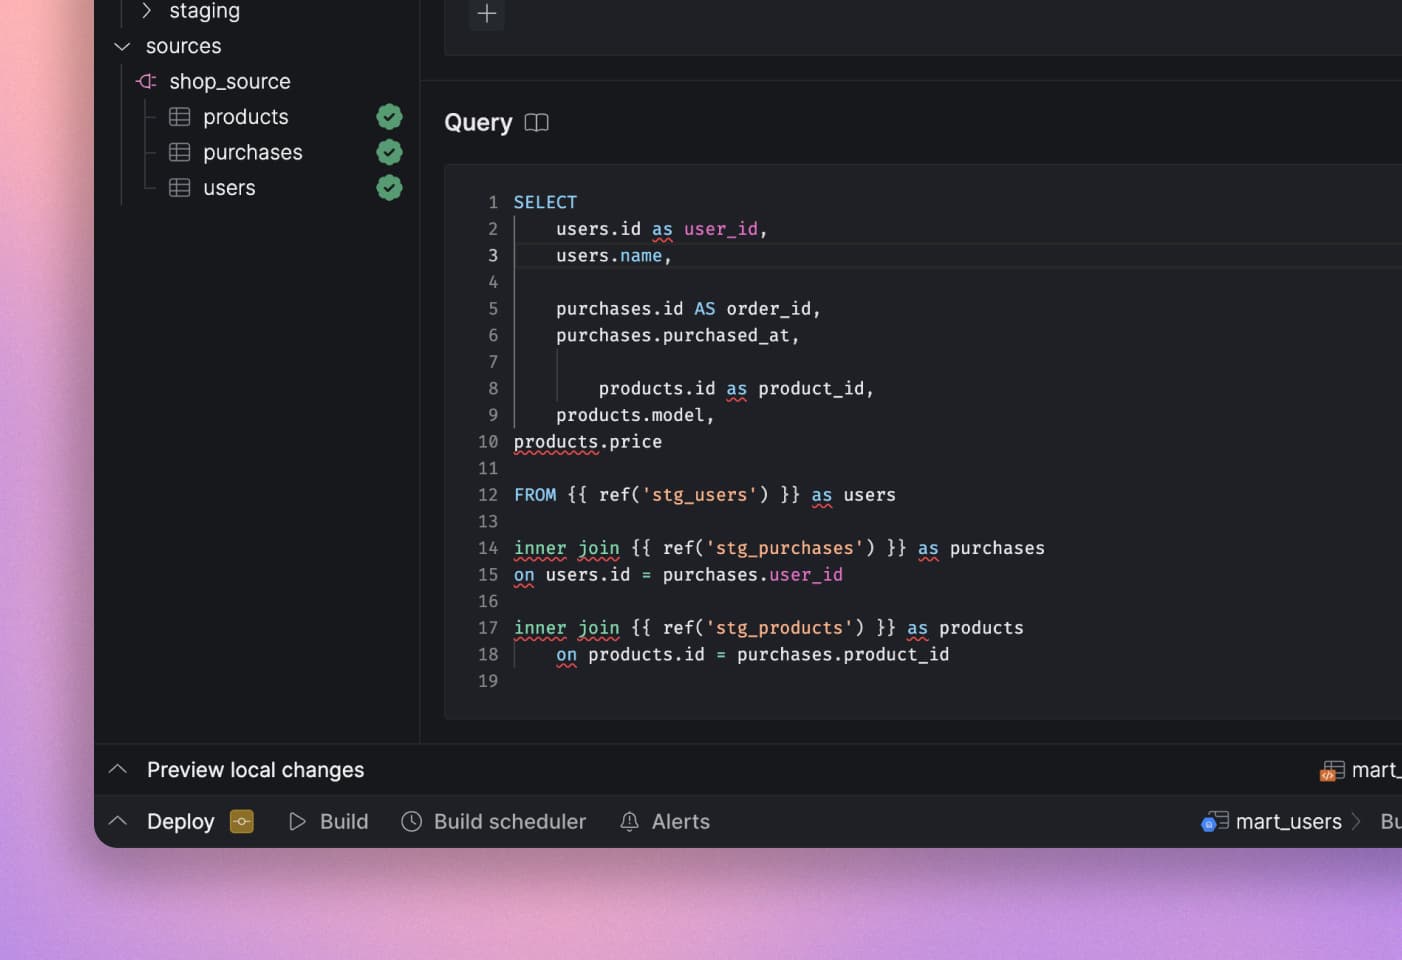Click the products table icon
This screenshot has width=1402, height=960.
click(x=180, y=117)
